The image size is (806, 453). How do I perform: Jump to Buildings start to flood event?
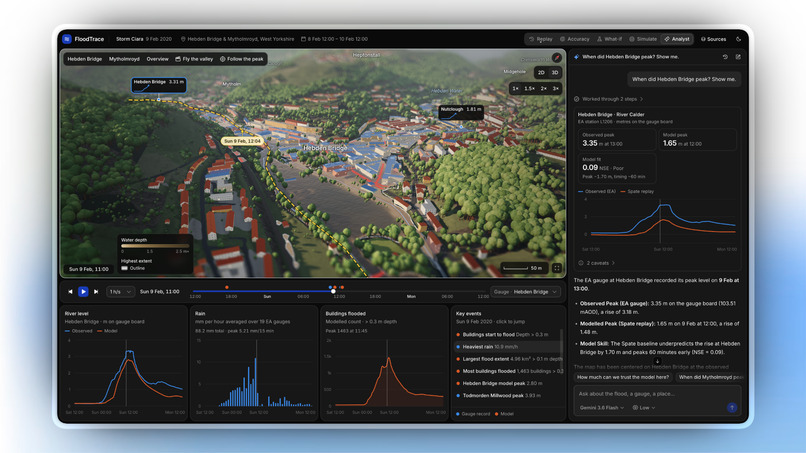coord(508,335)
